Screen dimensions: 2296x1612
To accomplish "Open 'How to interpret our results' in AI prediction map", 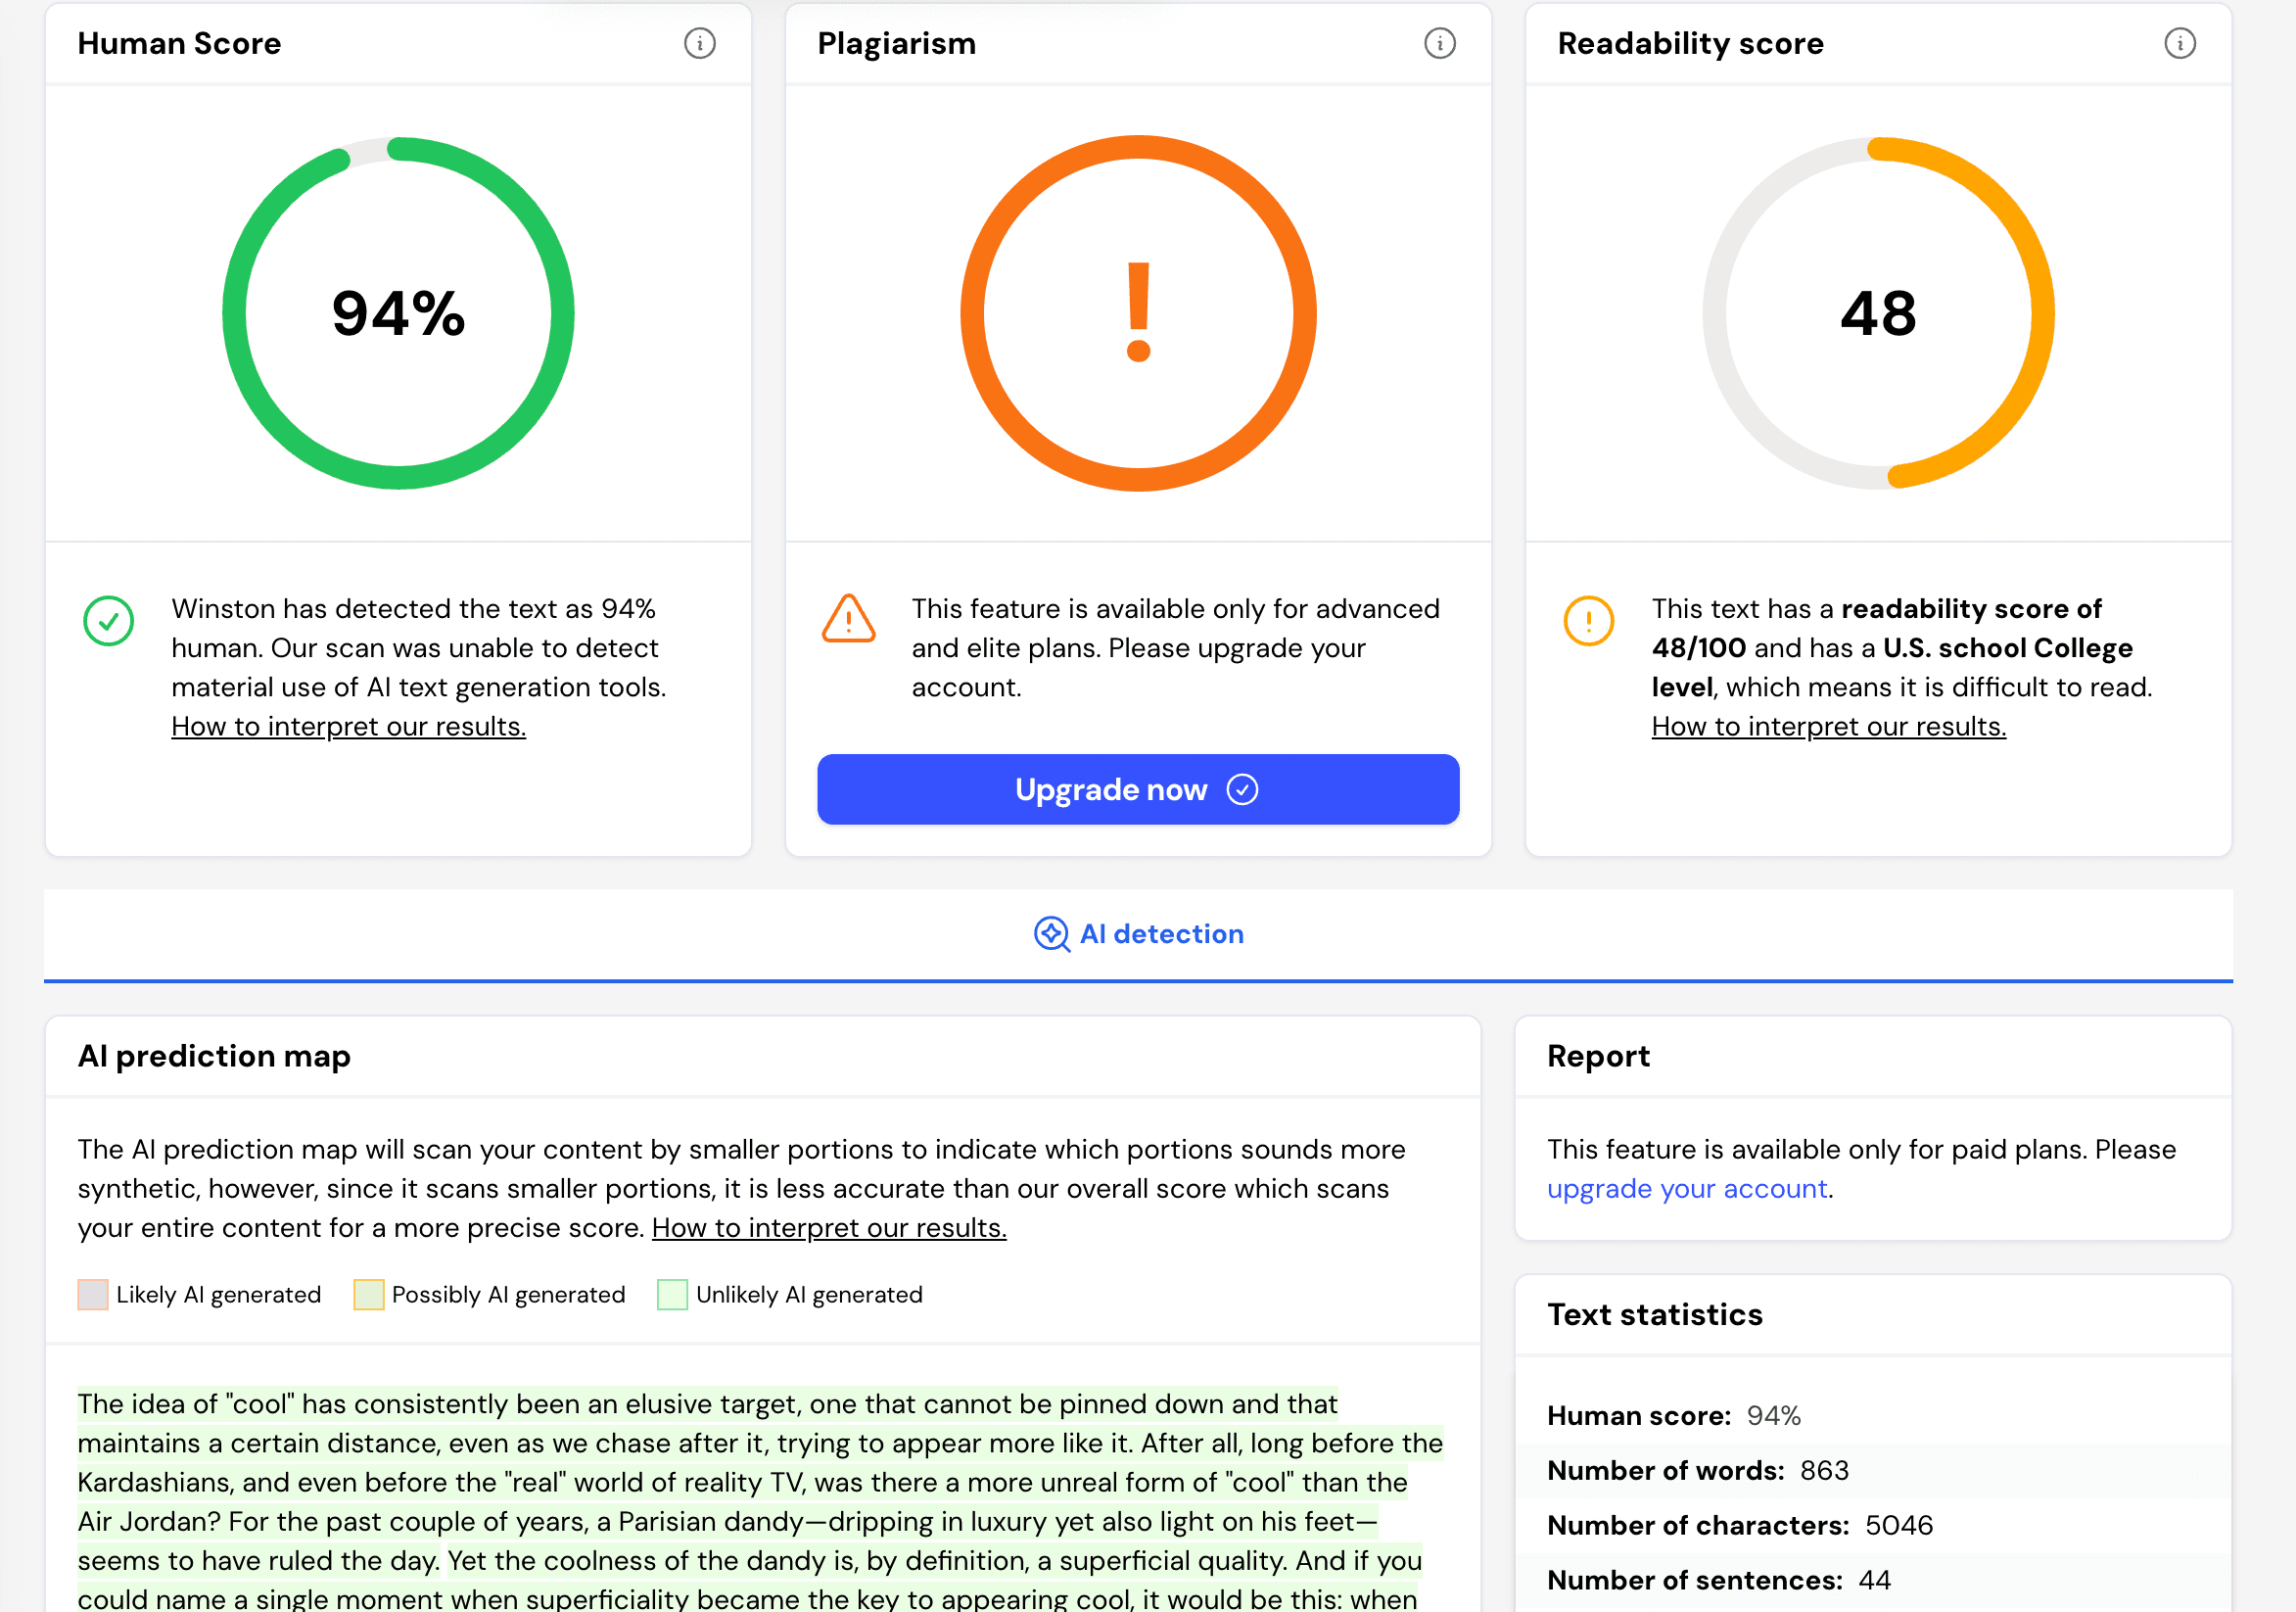I will pyautogui.click(x=828, y=1228).
